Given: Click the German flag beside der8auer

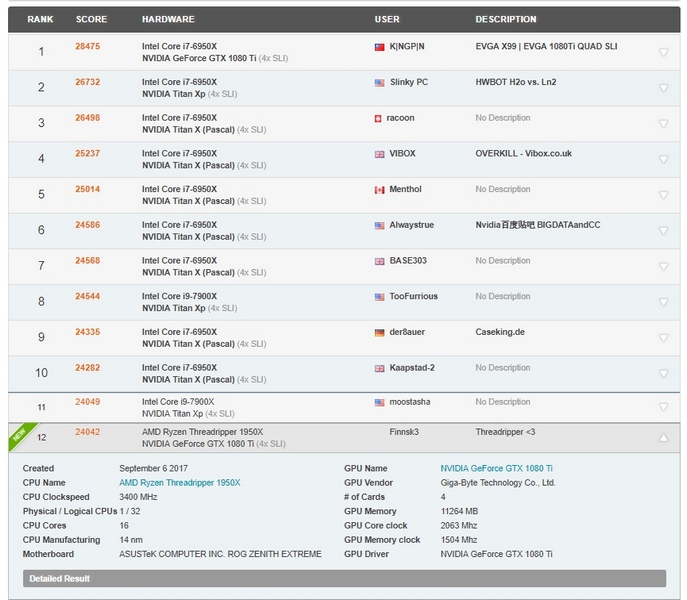Looking at the screenshot, I should [379, 332].
